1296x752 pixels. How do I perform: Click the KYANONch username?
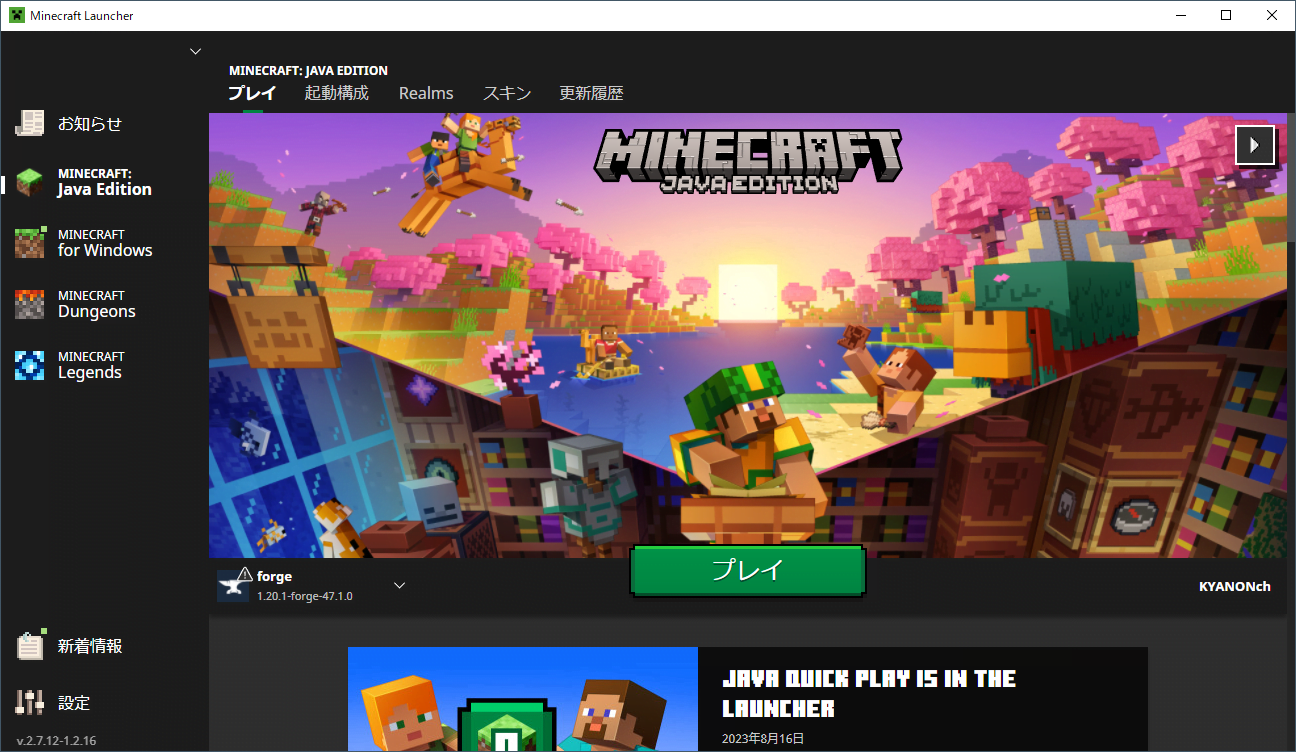point(1234,586)
